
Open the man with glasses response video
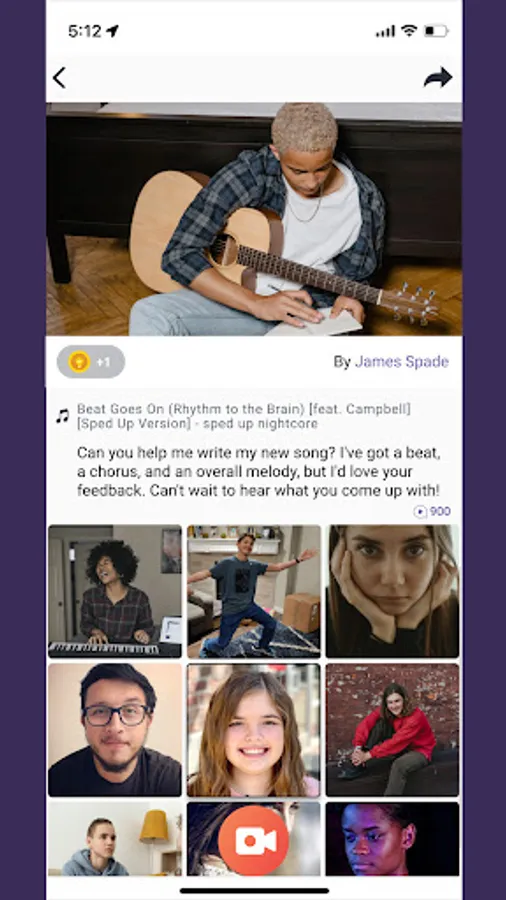[x=115, y=730]
